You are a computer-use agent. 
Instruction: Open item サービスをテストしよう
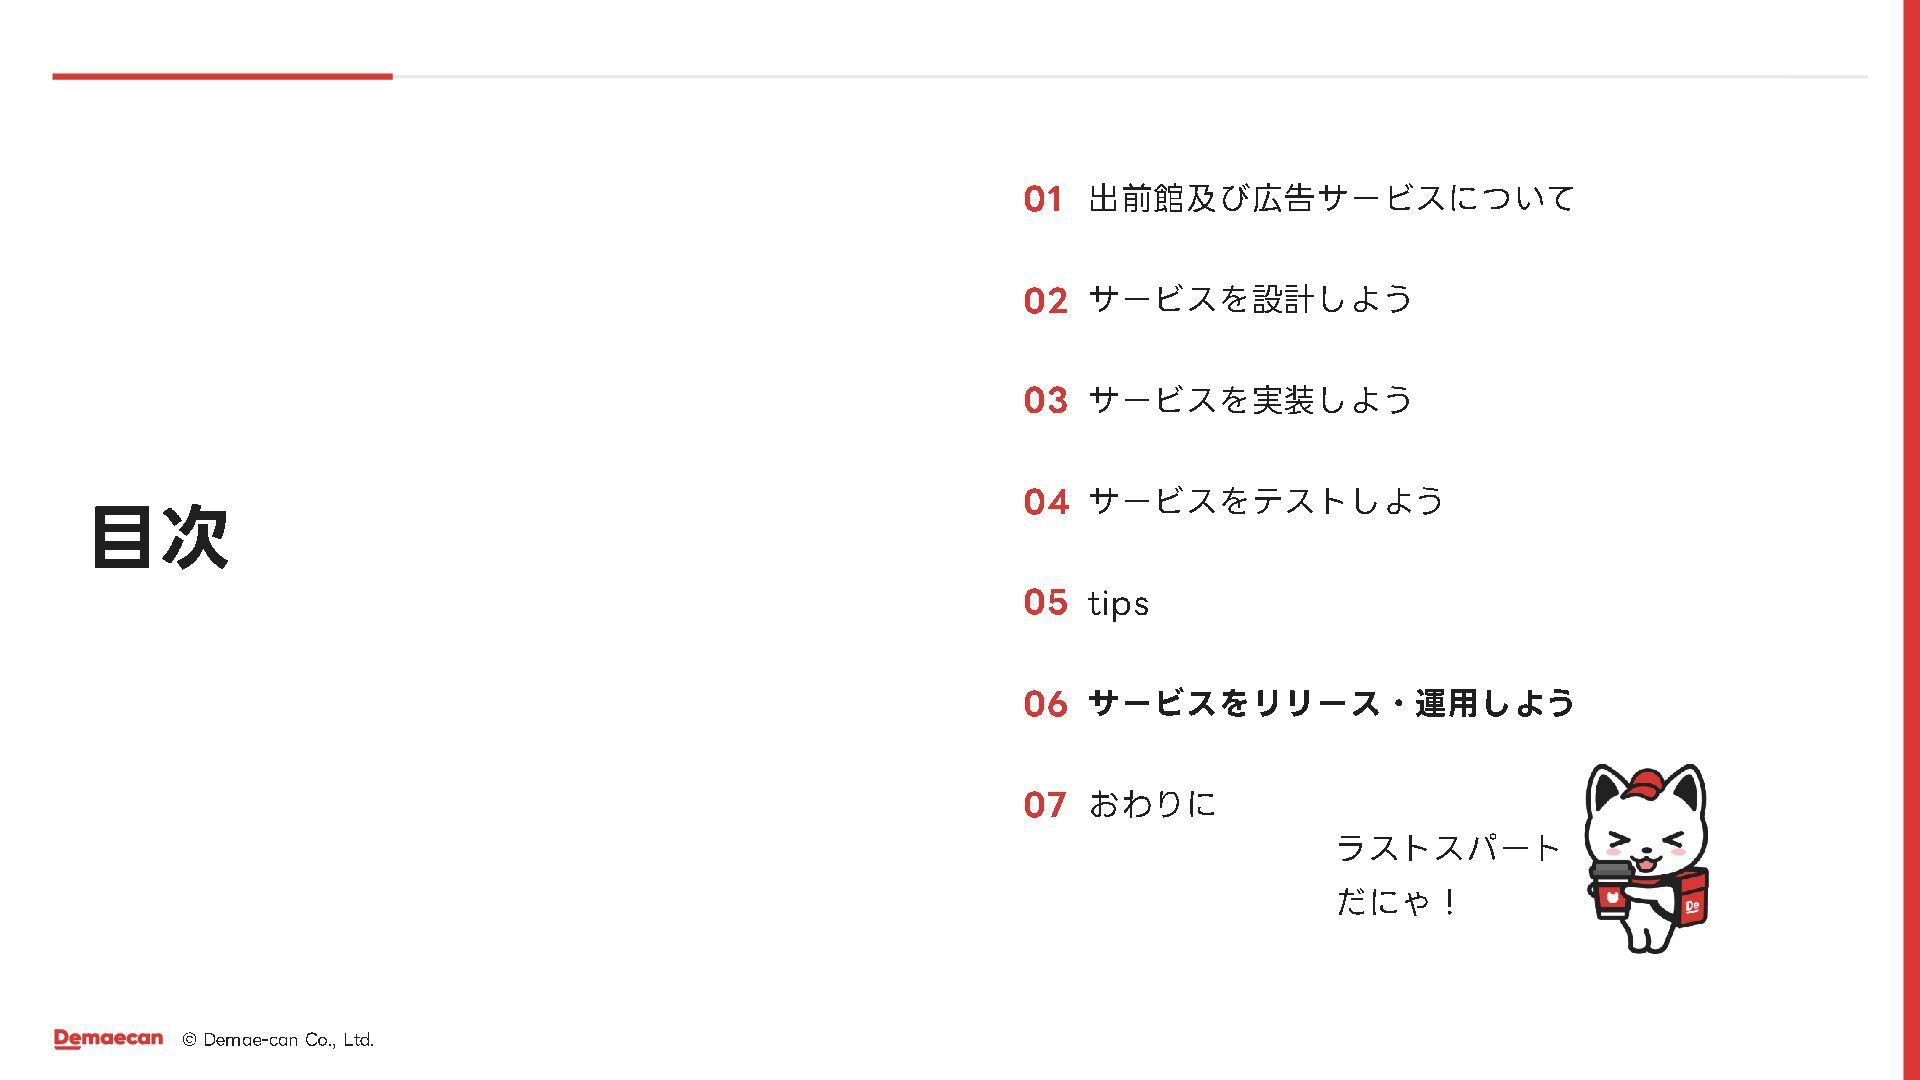1266,501
